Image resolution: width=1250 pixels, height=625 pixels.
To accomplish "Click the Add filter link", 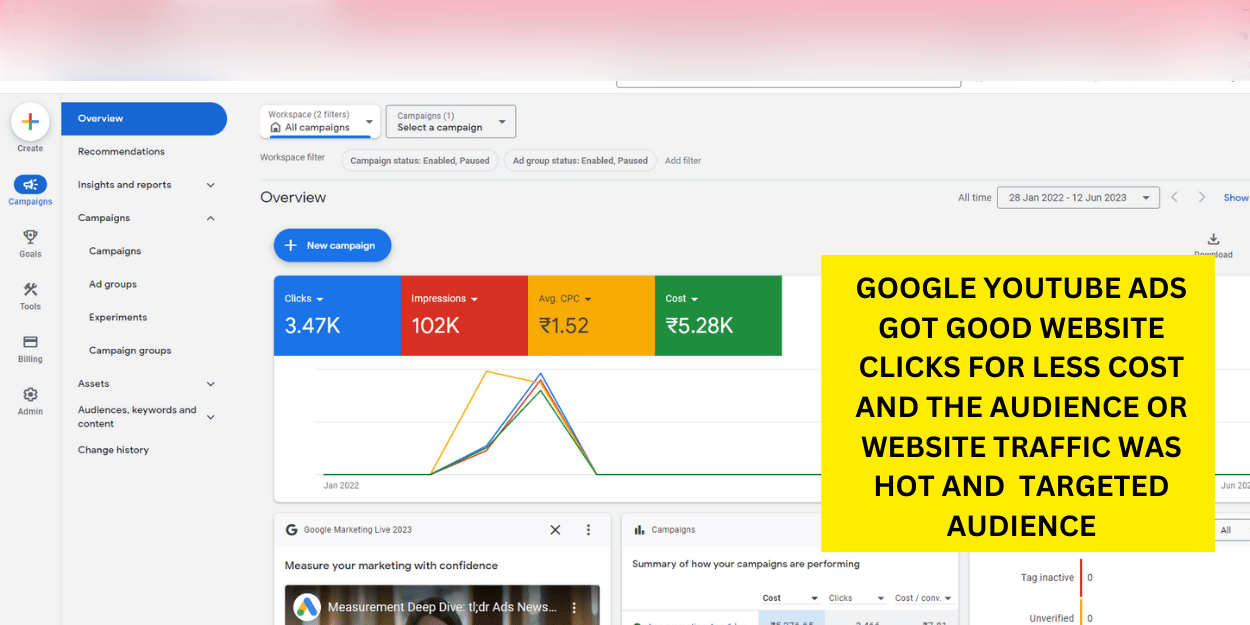I will click(x=683, y=160).
